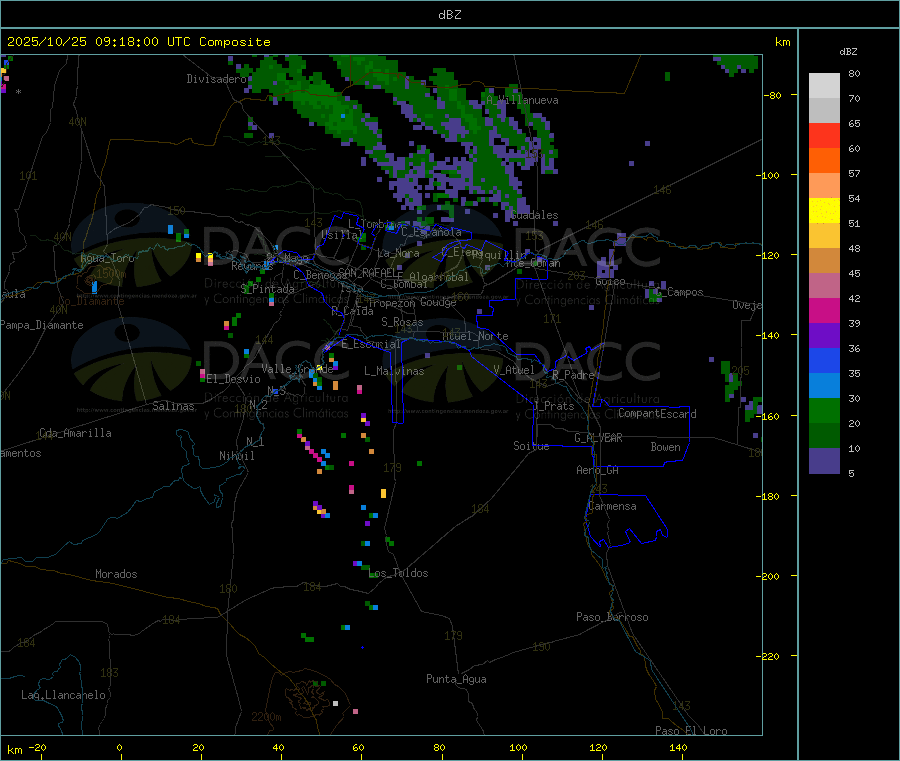This screenshot has height=761, width=900.
Task: Click the timestamp 2025/10/25 09:18:00 UTC Composite
Action: pyautogui.click(x=138, y=42)
